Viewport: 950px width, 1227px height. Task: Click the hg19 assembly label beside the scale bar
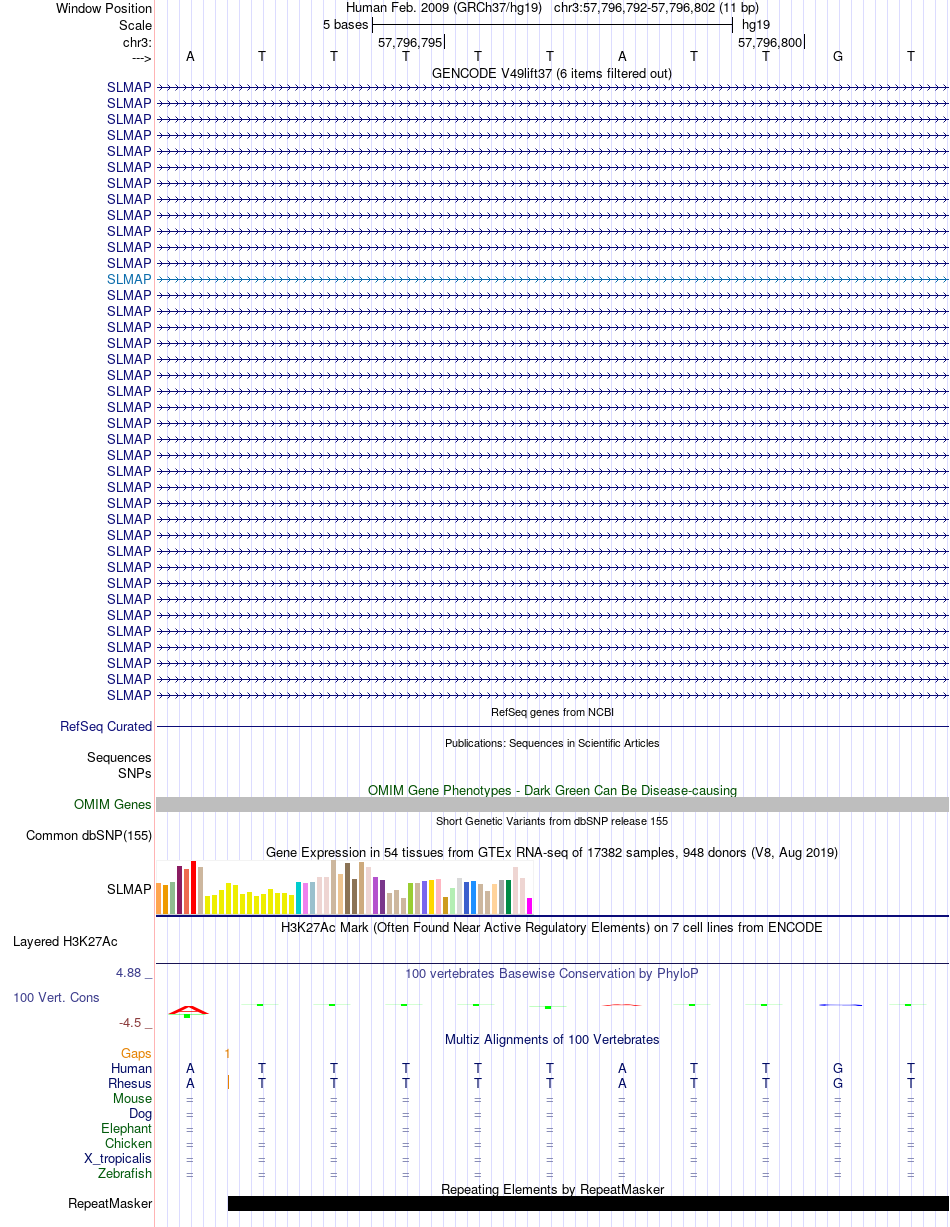tap(756, 25)
